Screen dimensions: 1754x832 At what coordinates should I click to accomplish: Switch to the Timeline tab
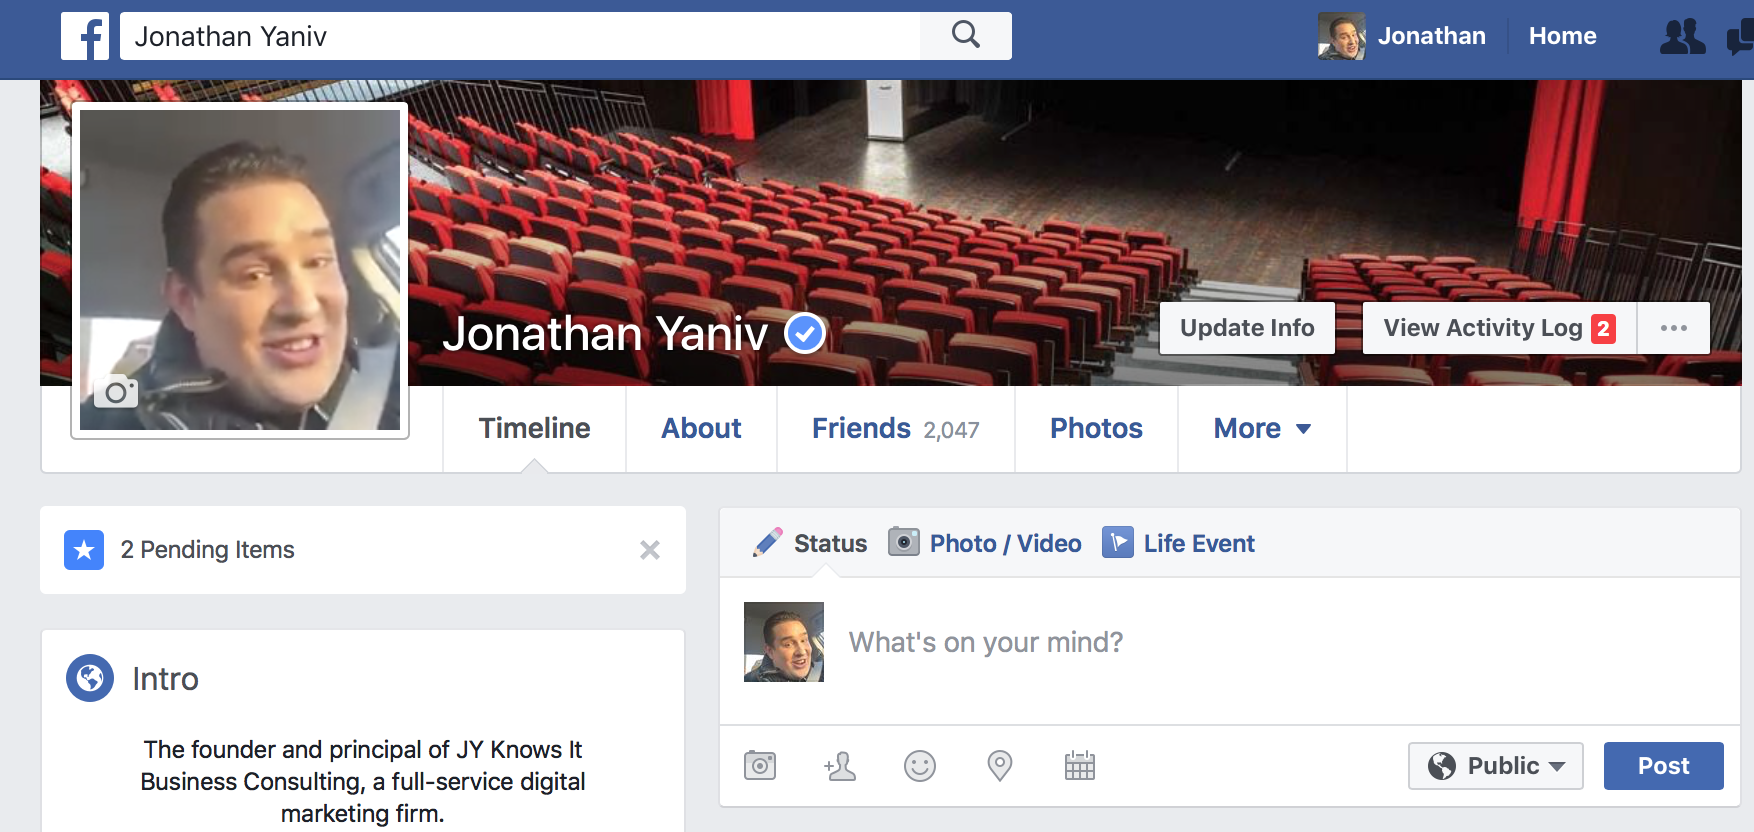coord(535,429)
